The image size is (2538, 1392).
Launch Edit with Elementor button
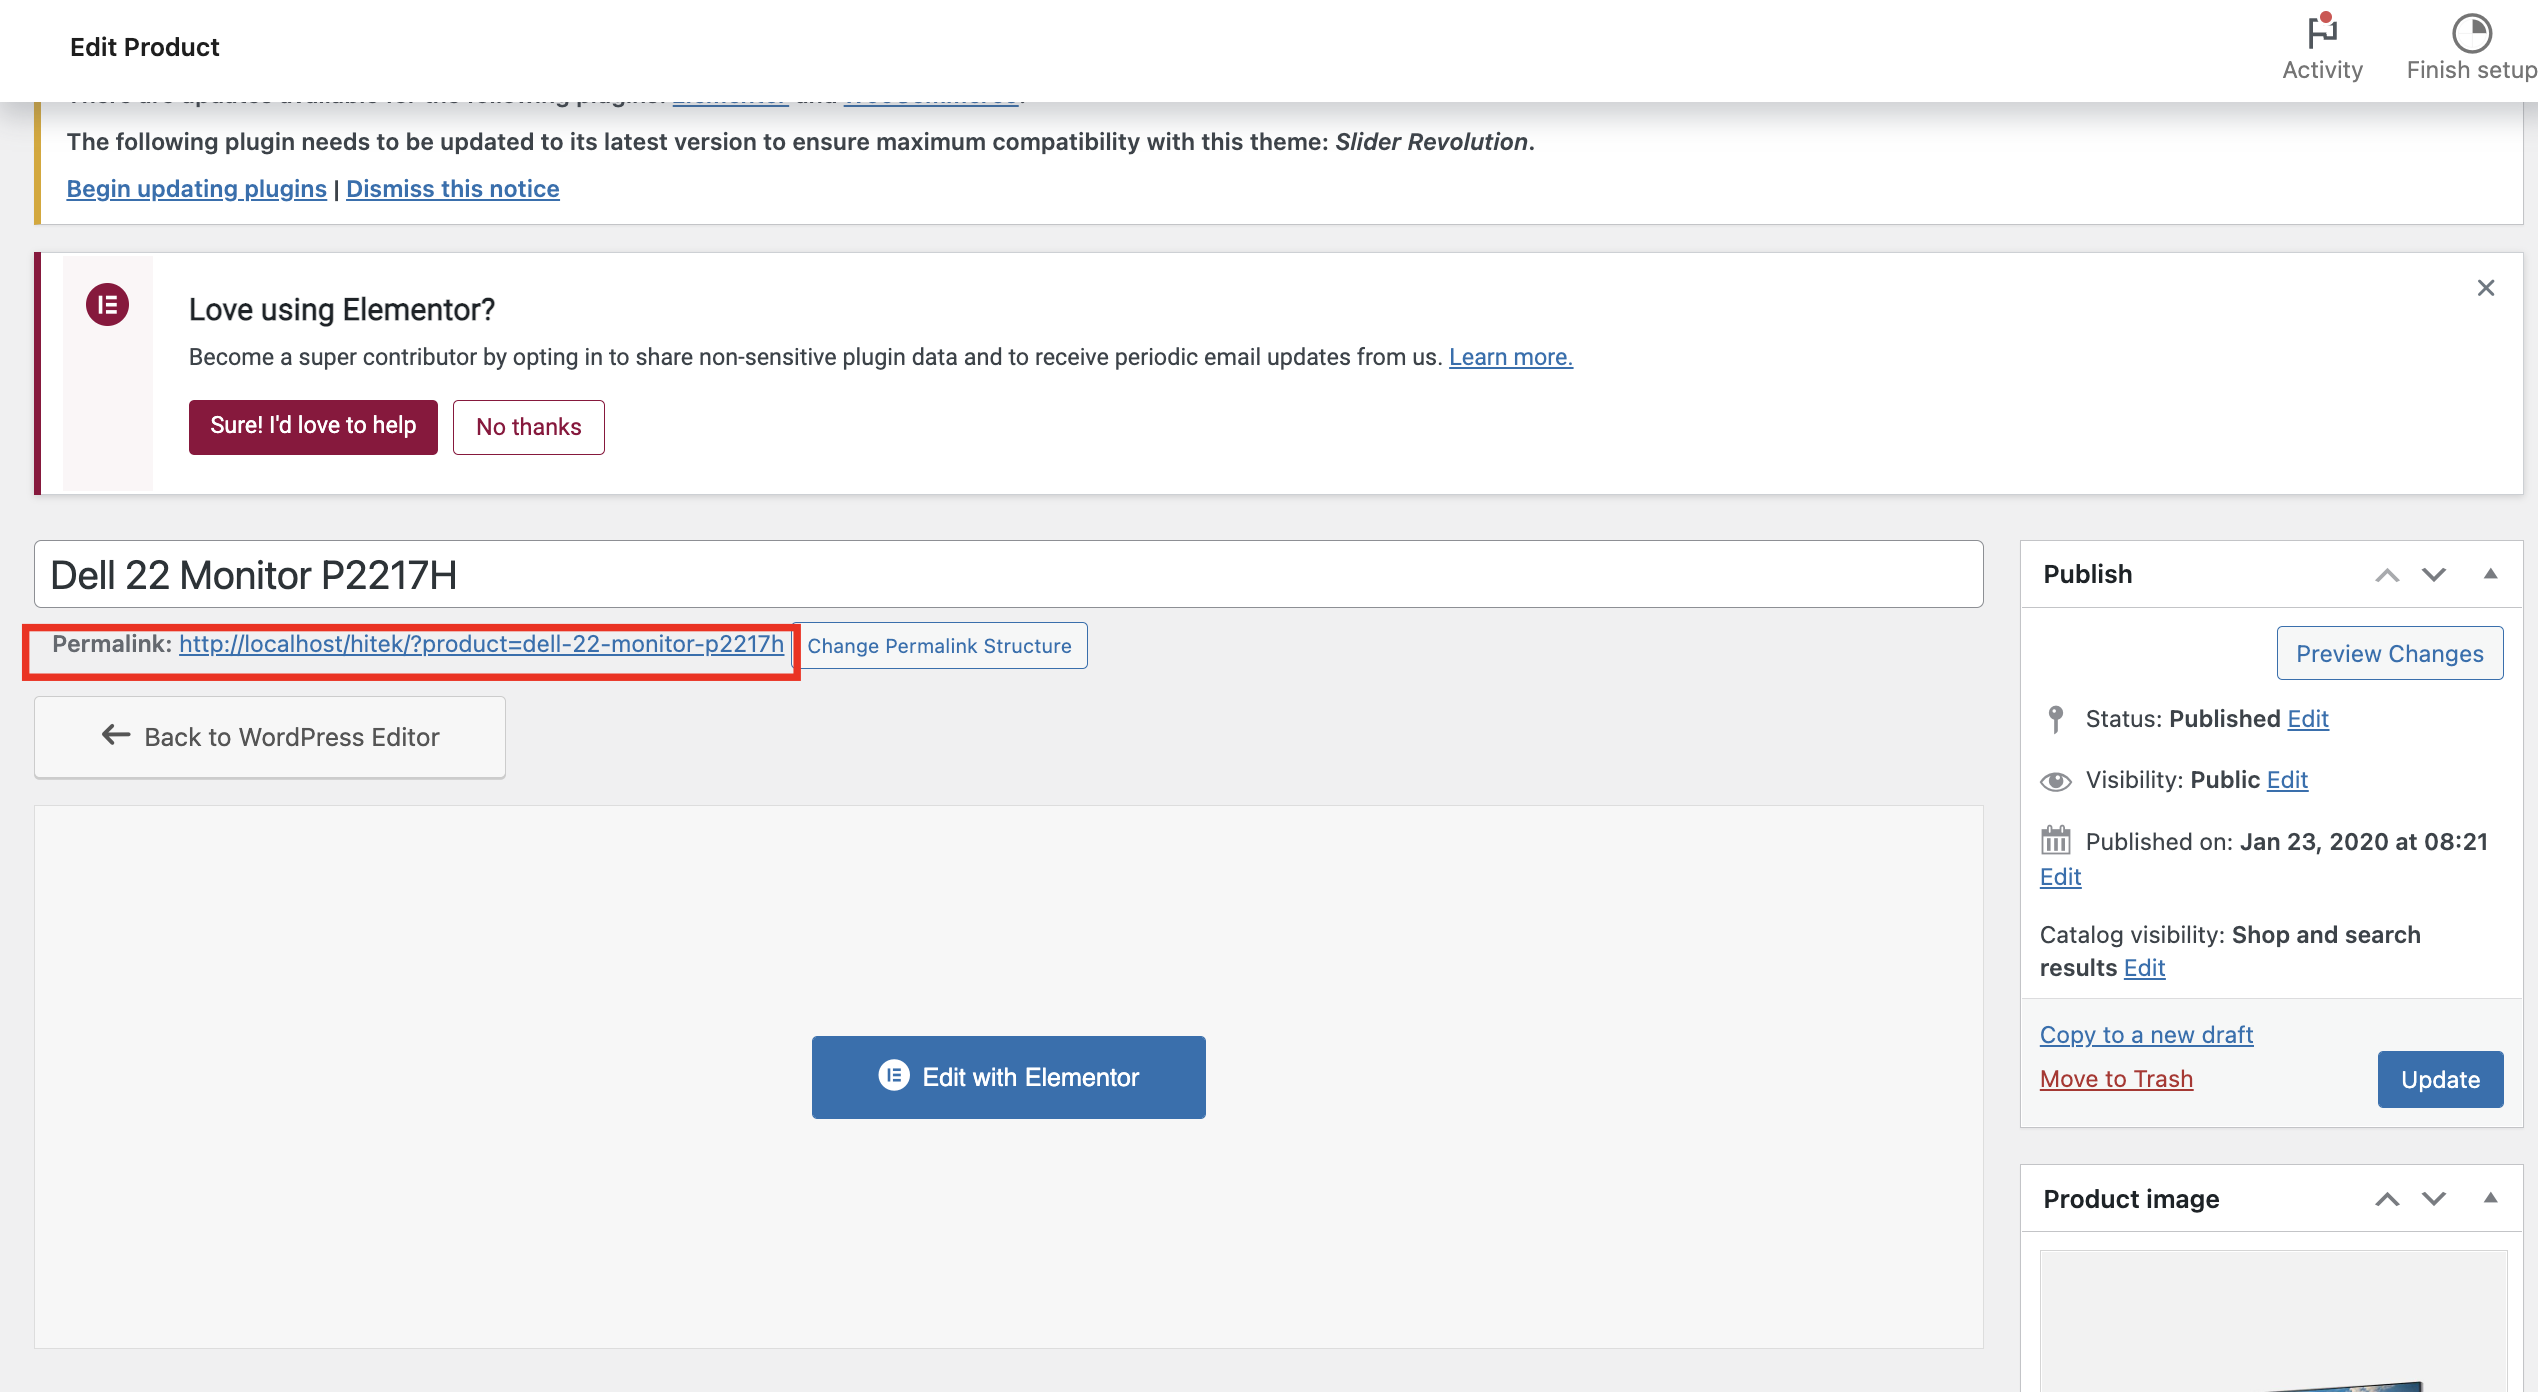point(1008,1077)
